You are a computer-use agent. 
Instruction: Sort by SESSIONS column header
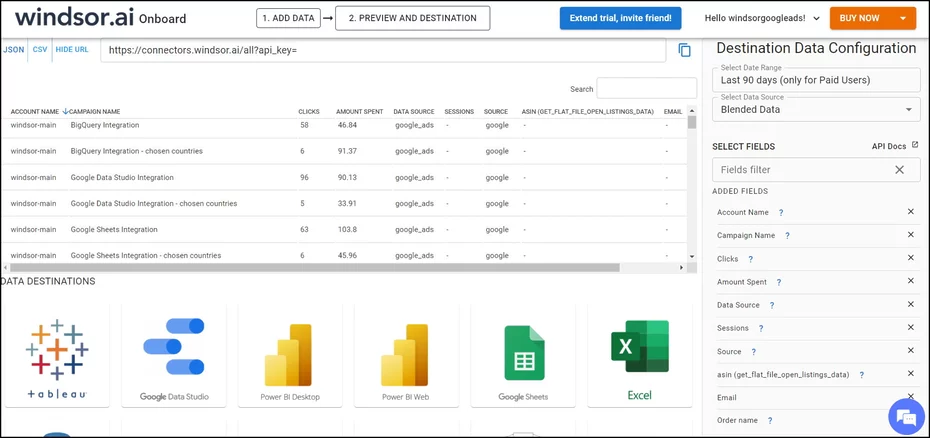tap(459, 112)
